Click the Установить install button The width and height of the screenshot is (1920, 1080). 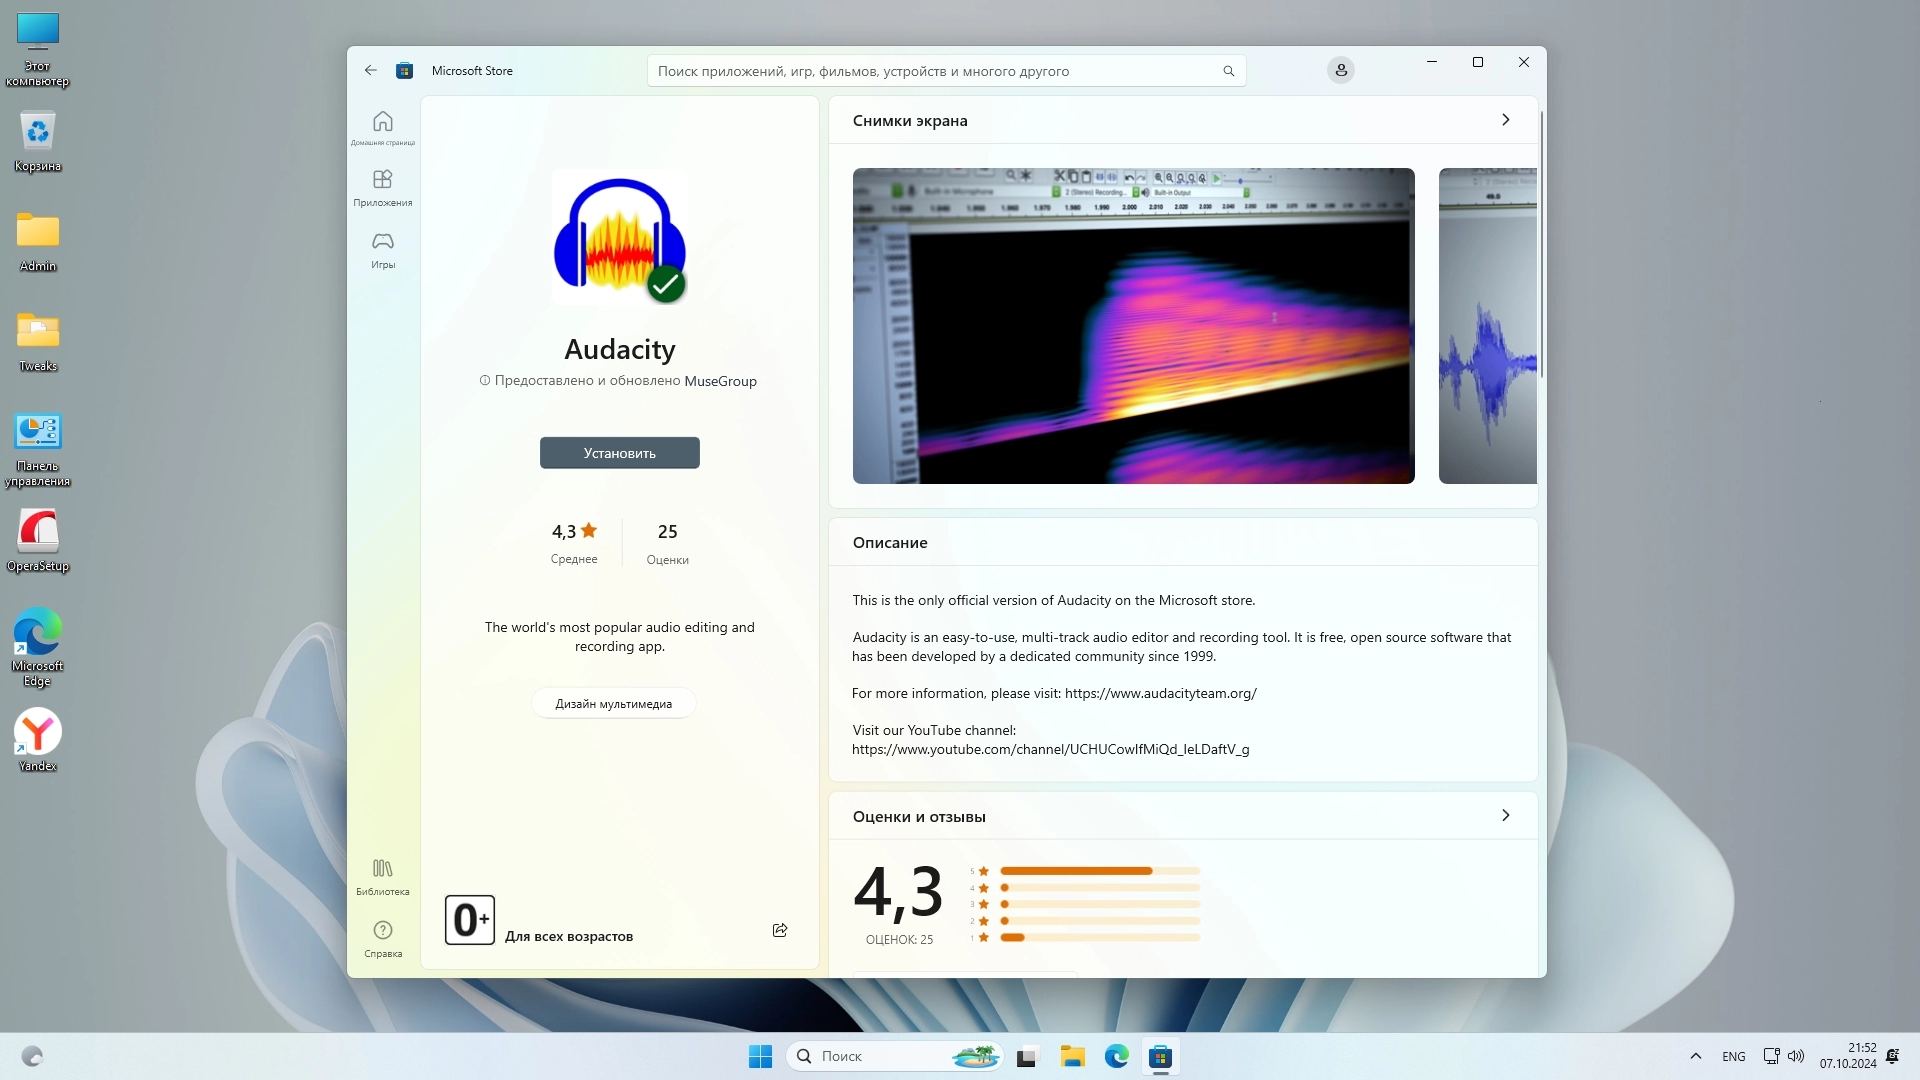pyautogui.click(x=619, y=453)
